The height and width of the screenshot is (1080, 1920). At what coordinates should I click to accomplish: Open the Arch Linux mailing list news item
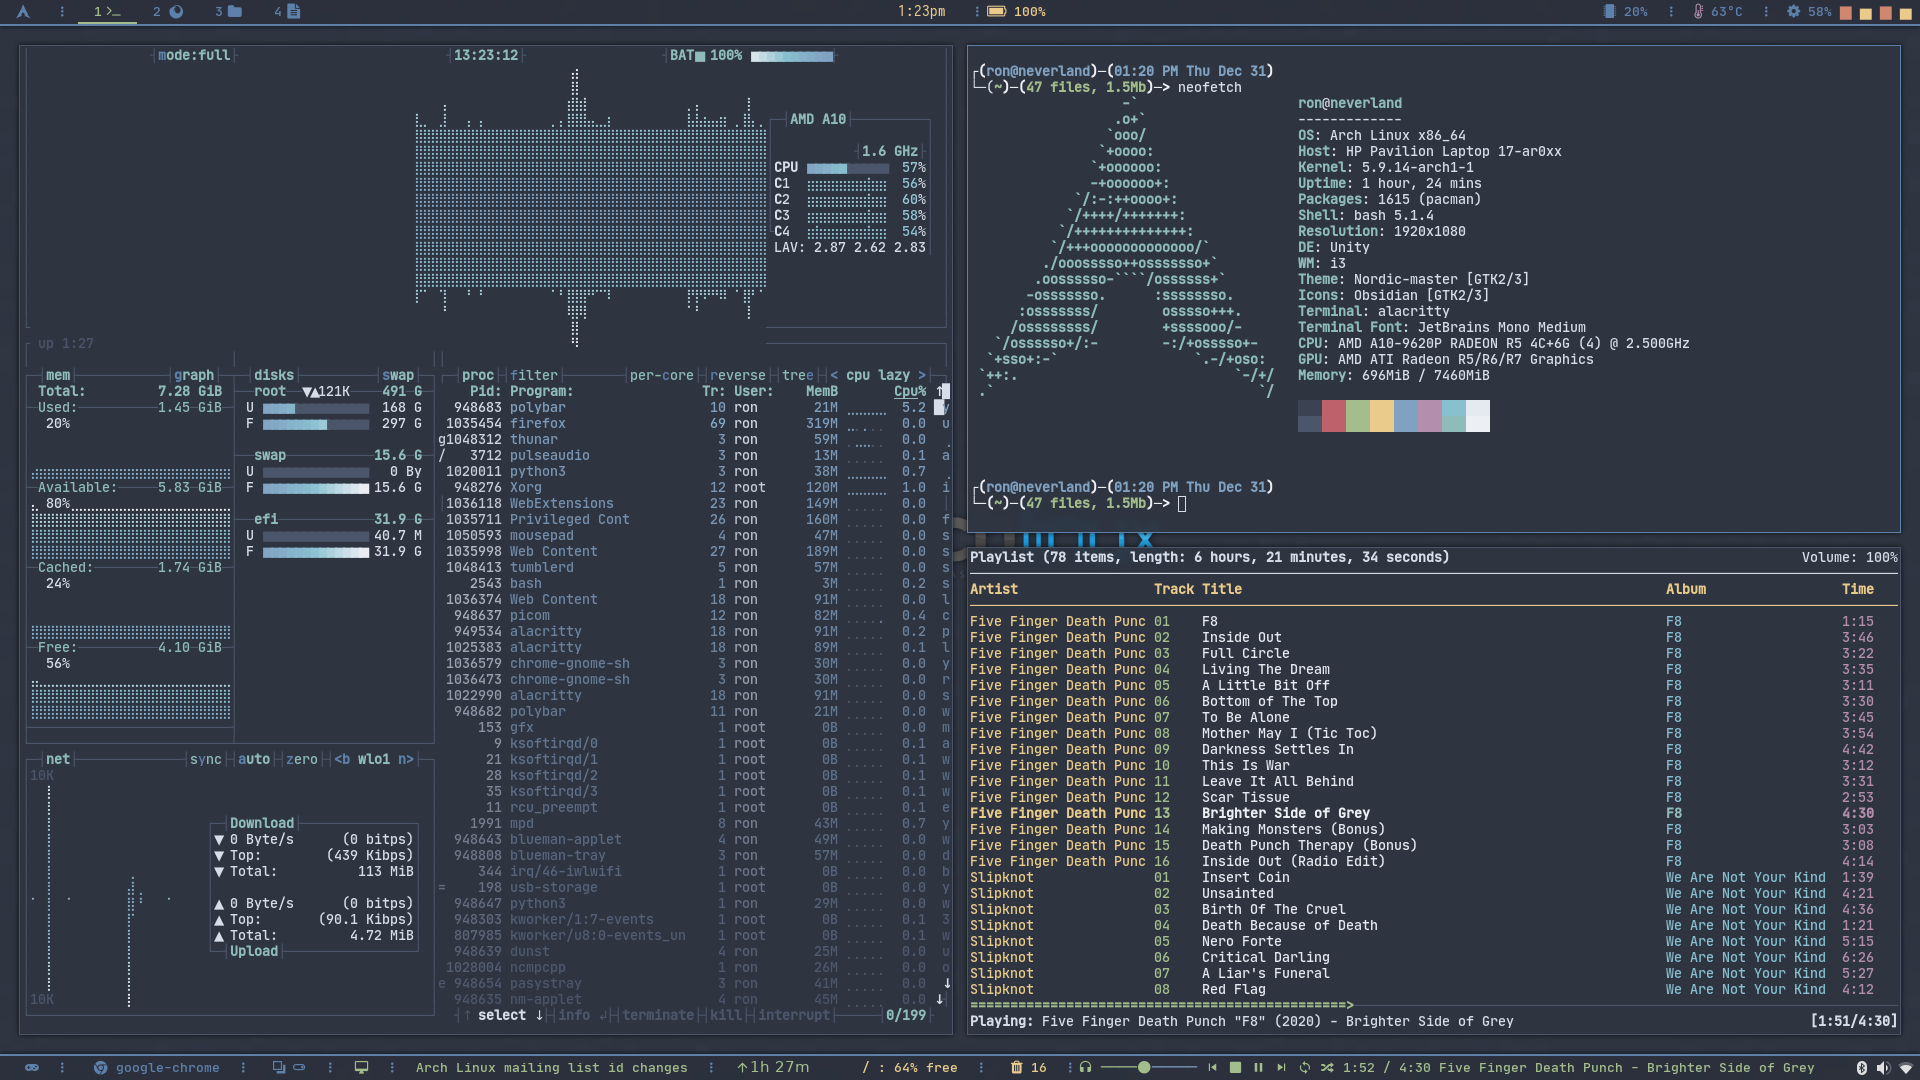552,1067
